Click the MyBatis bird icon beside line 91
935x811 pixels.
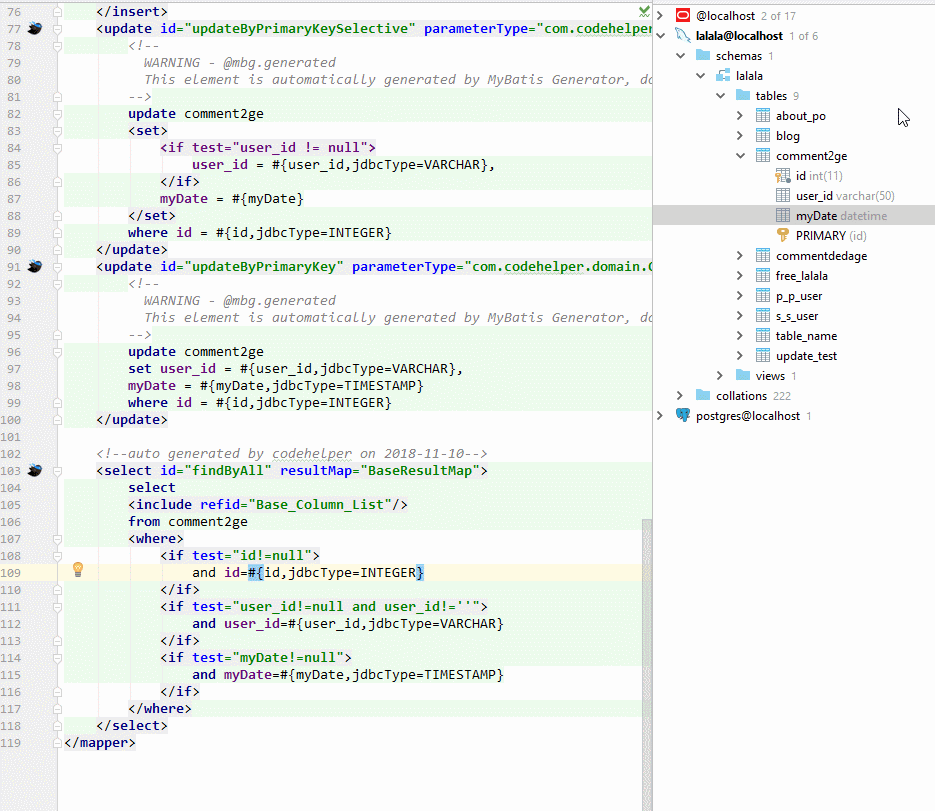pos(34,266)
